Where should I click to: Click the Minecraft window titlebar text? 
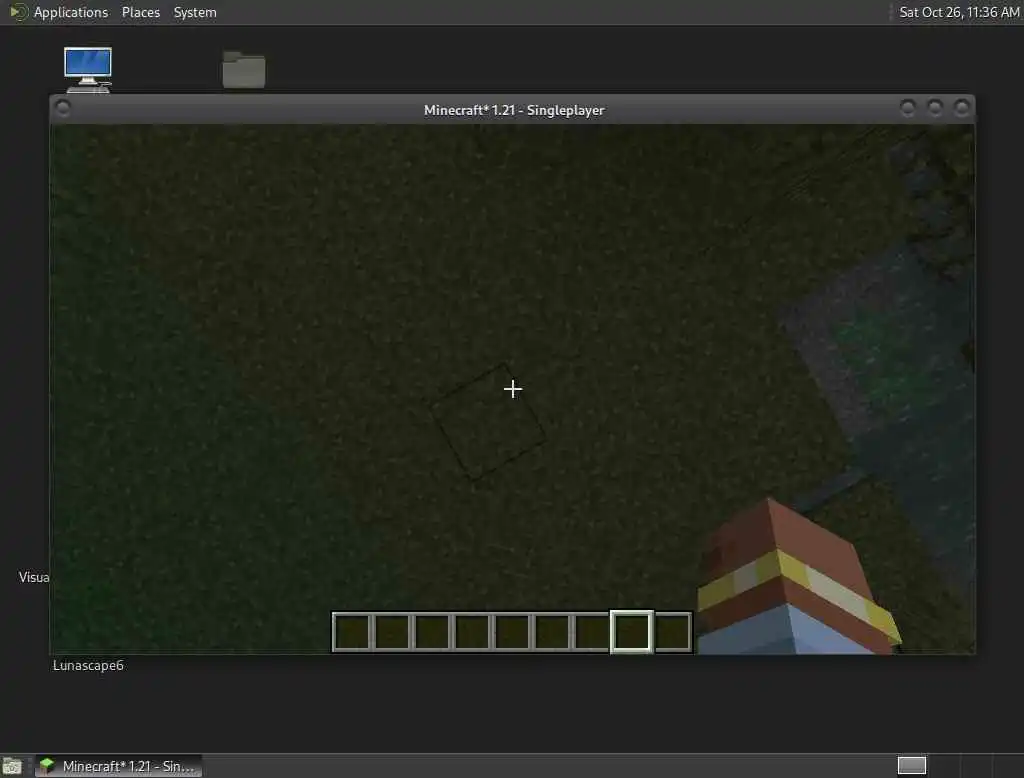514,110
